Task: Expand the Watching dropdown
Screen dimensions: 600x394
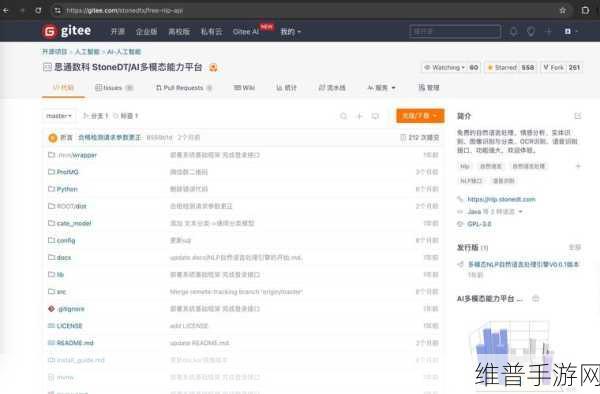Action: pyautogui.click(x=444, y=68)
